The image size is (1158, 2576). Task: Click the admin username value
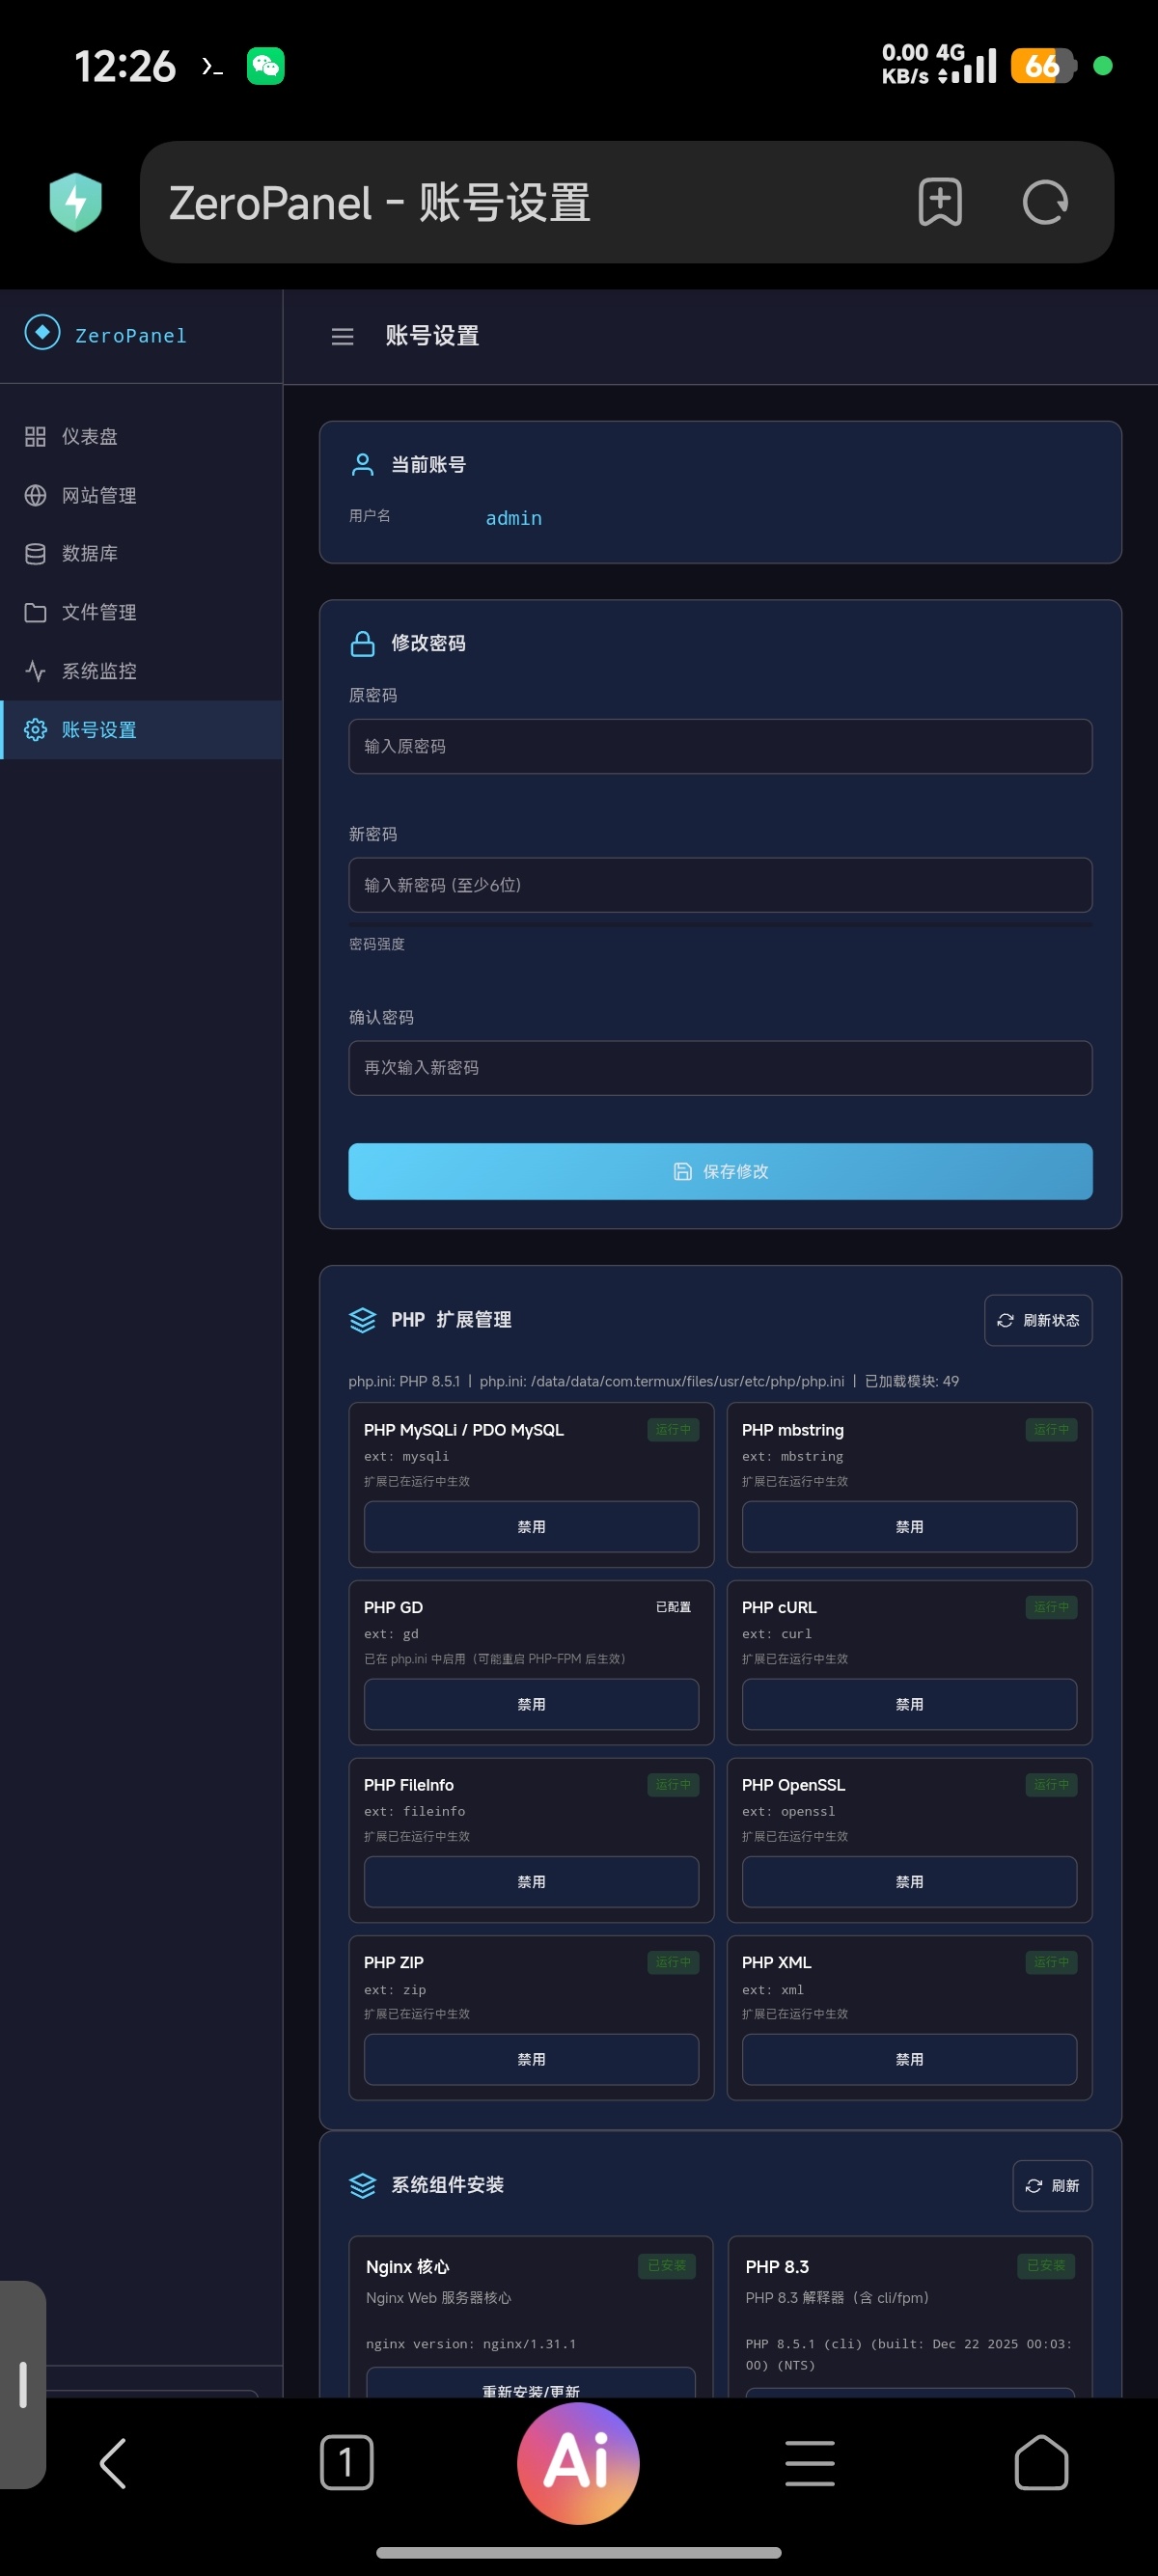[x=514, y=518]
